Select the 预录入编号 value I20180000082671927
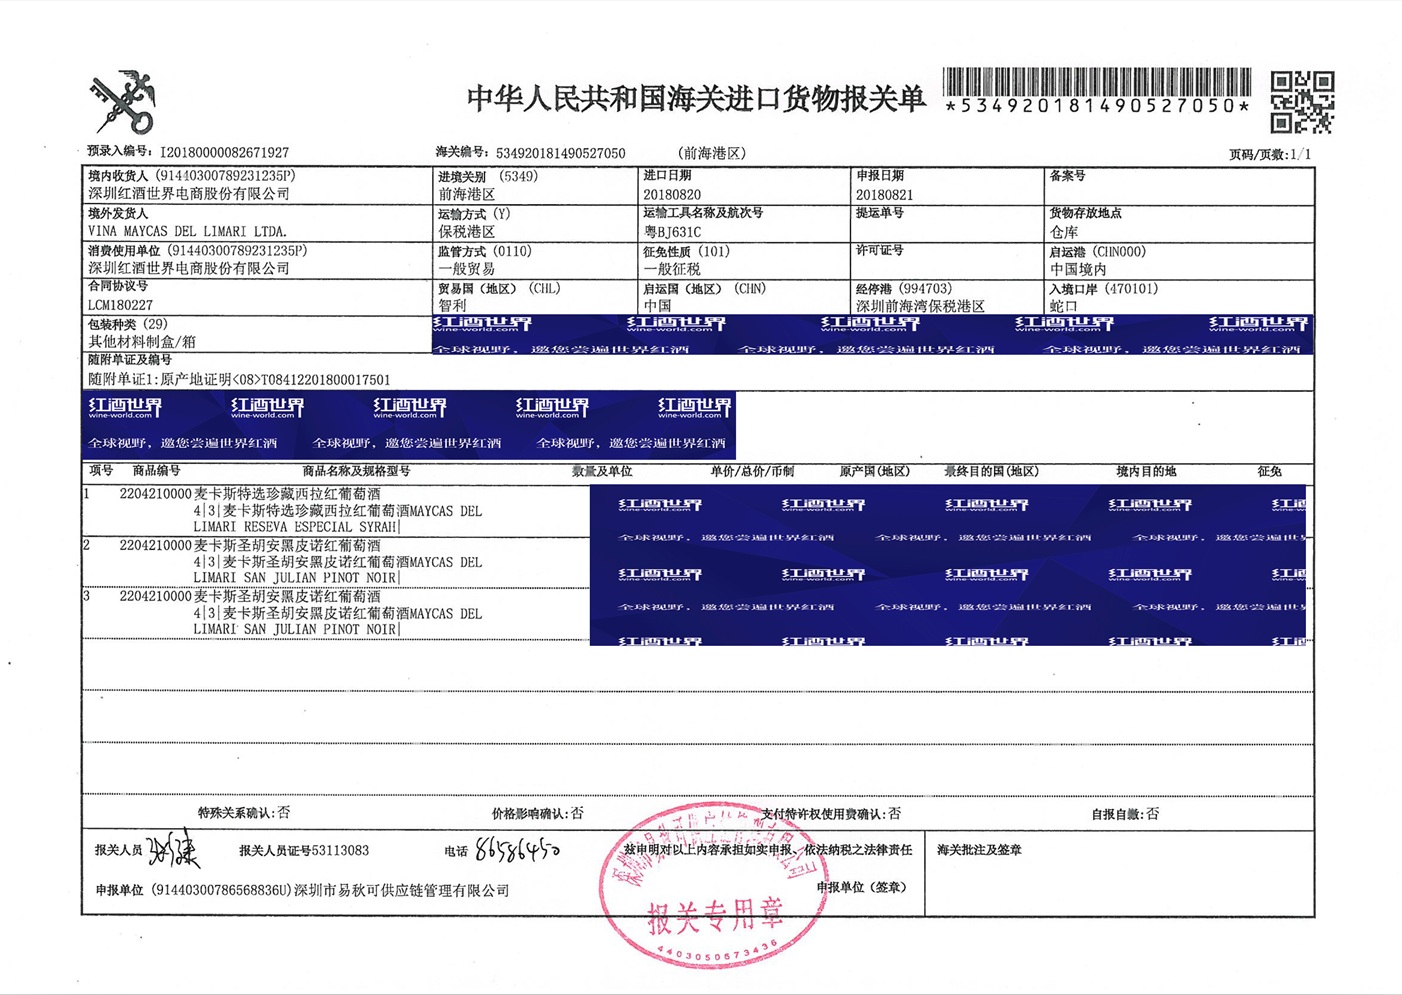Image resolution: width=1402 pixels, height=995 pixels. click(224, 153)
